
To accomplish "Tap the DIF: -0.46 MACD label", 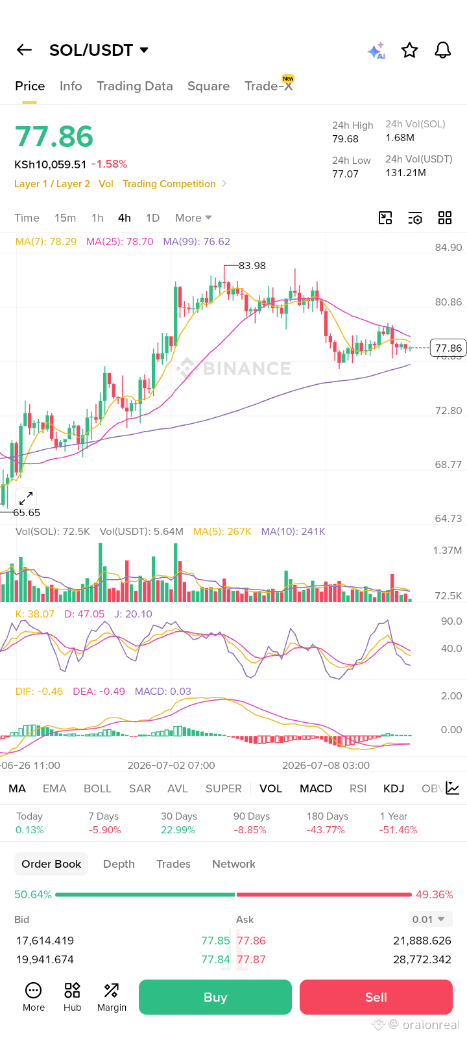I will click(39, 691).
